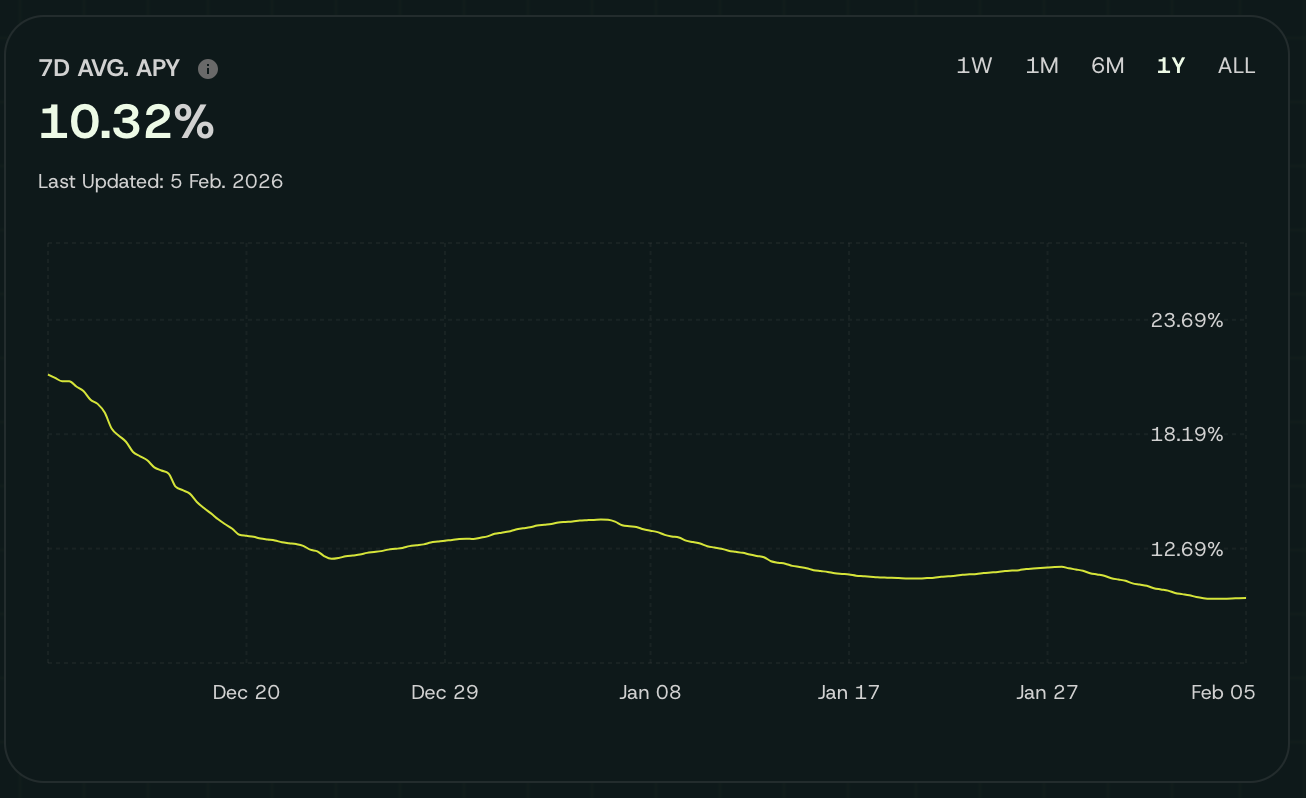
Task: Select the Last Updated date text
Action: click(160, 181)
